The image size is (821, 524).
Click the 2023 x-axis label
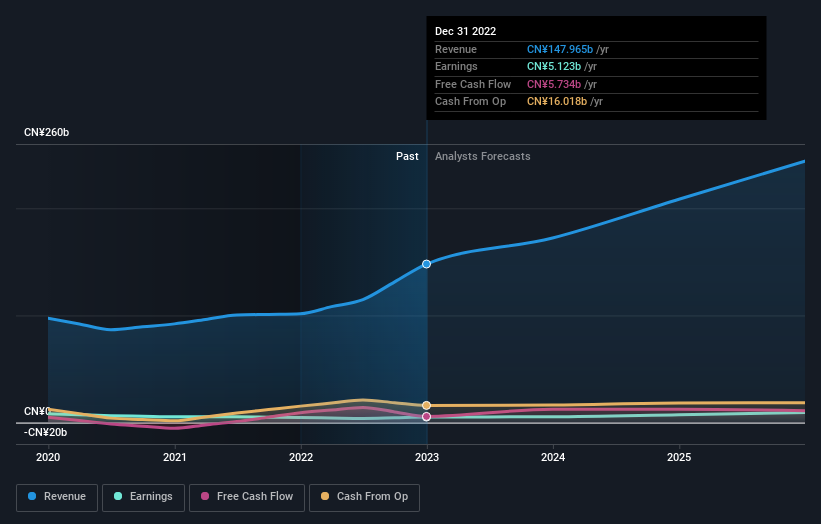tap(427, 457)
